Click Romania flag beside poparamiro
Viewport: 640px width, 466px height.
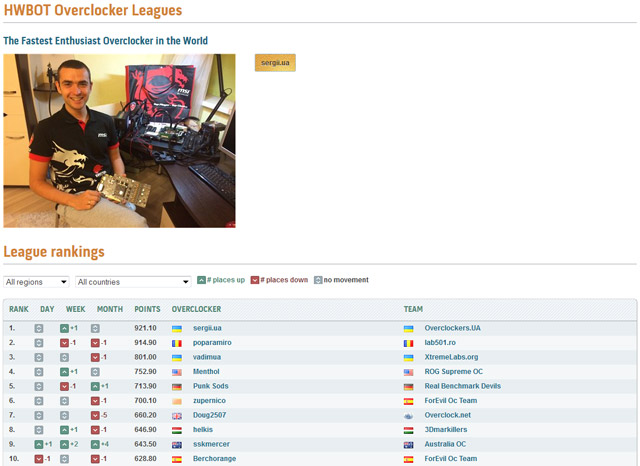(x=177, y=343)
